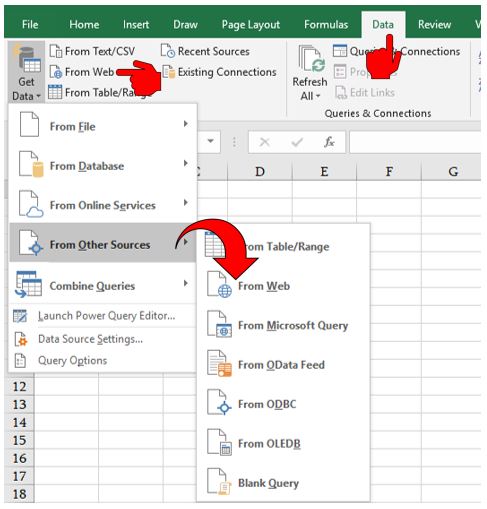487x509 pixels.
Task: Switch to the Home tab
Action: (x=84, y=24)
